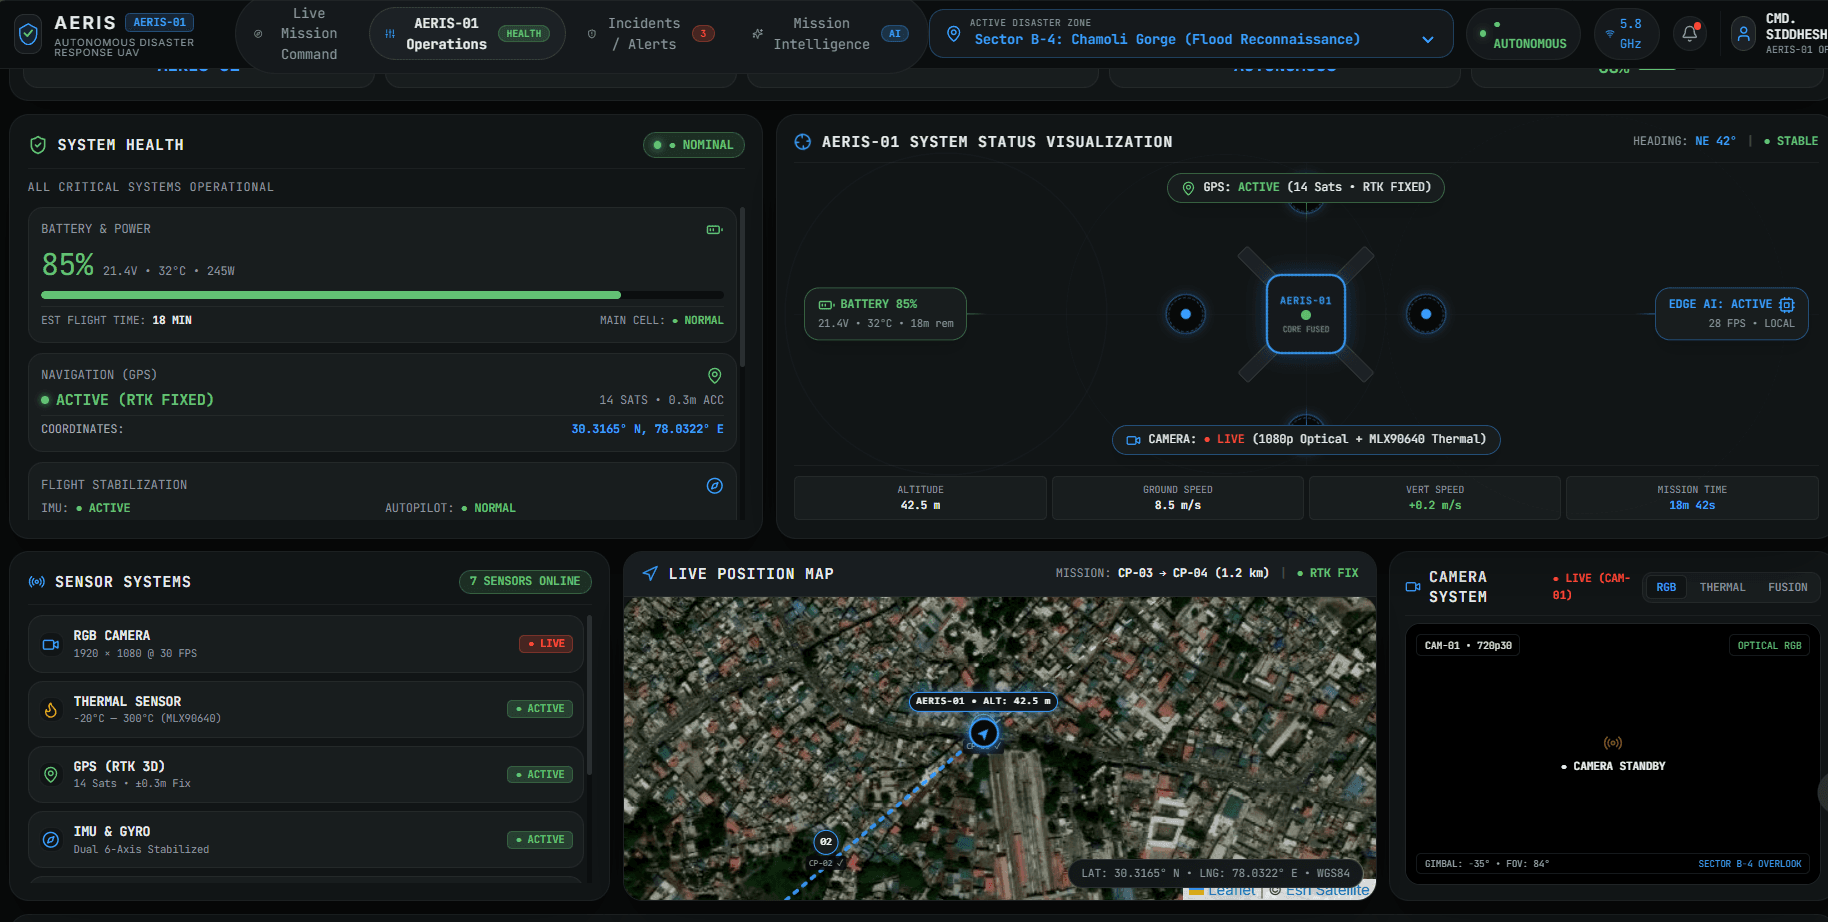
Task: Click the 7 SENSORS ONLINE badge
Action: [x=525, y=582]
